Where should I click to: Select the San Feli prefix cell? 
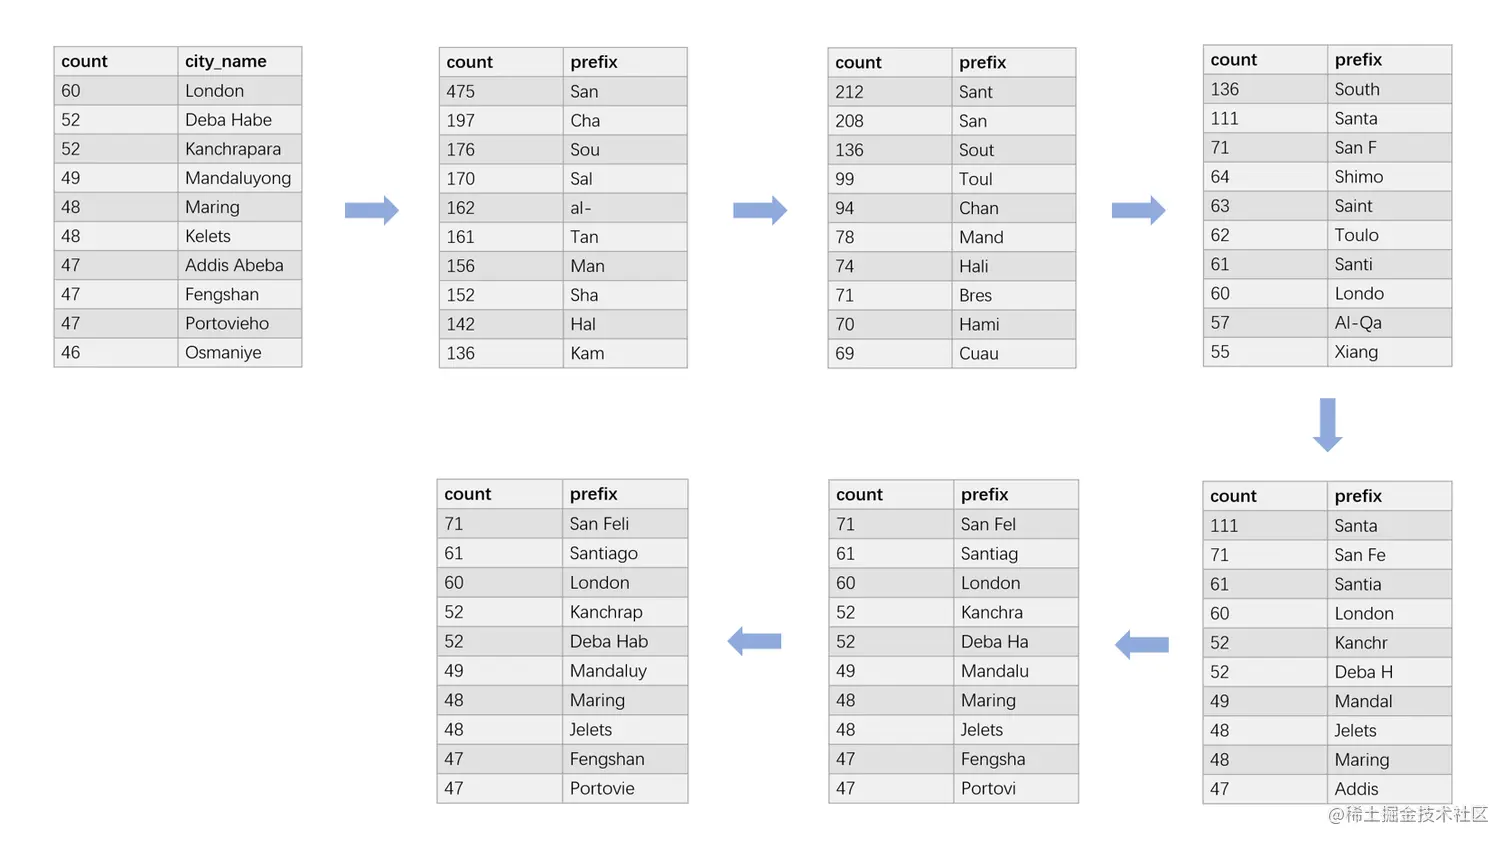625,523
